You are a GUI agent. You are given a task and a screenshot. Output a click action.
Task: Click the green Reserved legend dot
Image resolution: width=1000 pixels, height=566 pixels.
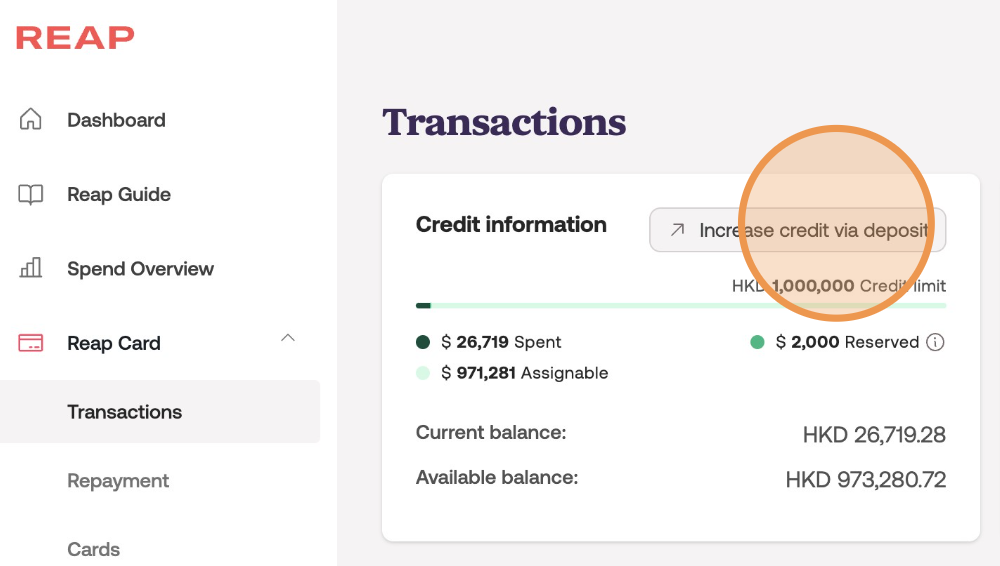(x=757, y=342)
